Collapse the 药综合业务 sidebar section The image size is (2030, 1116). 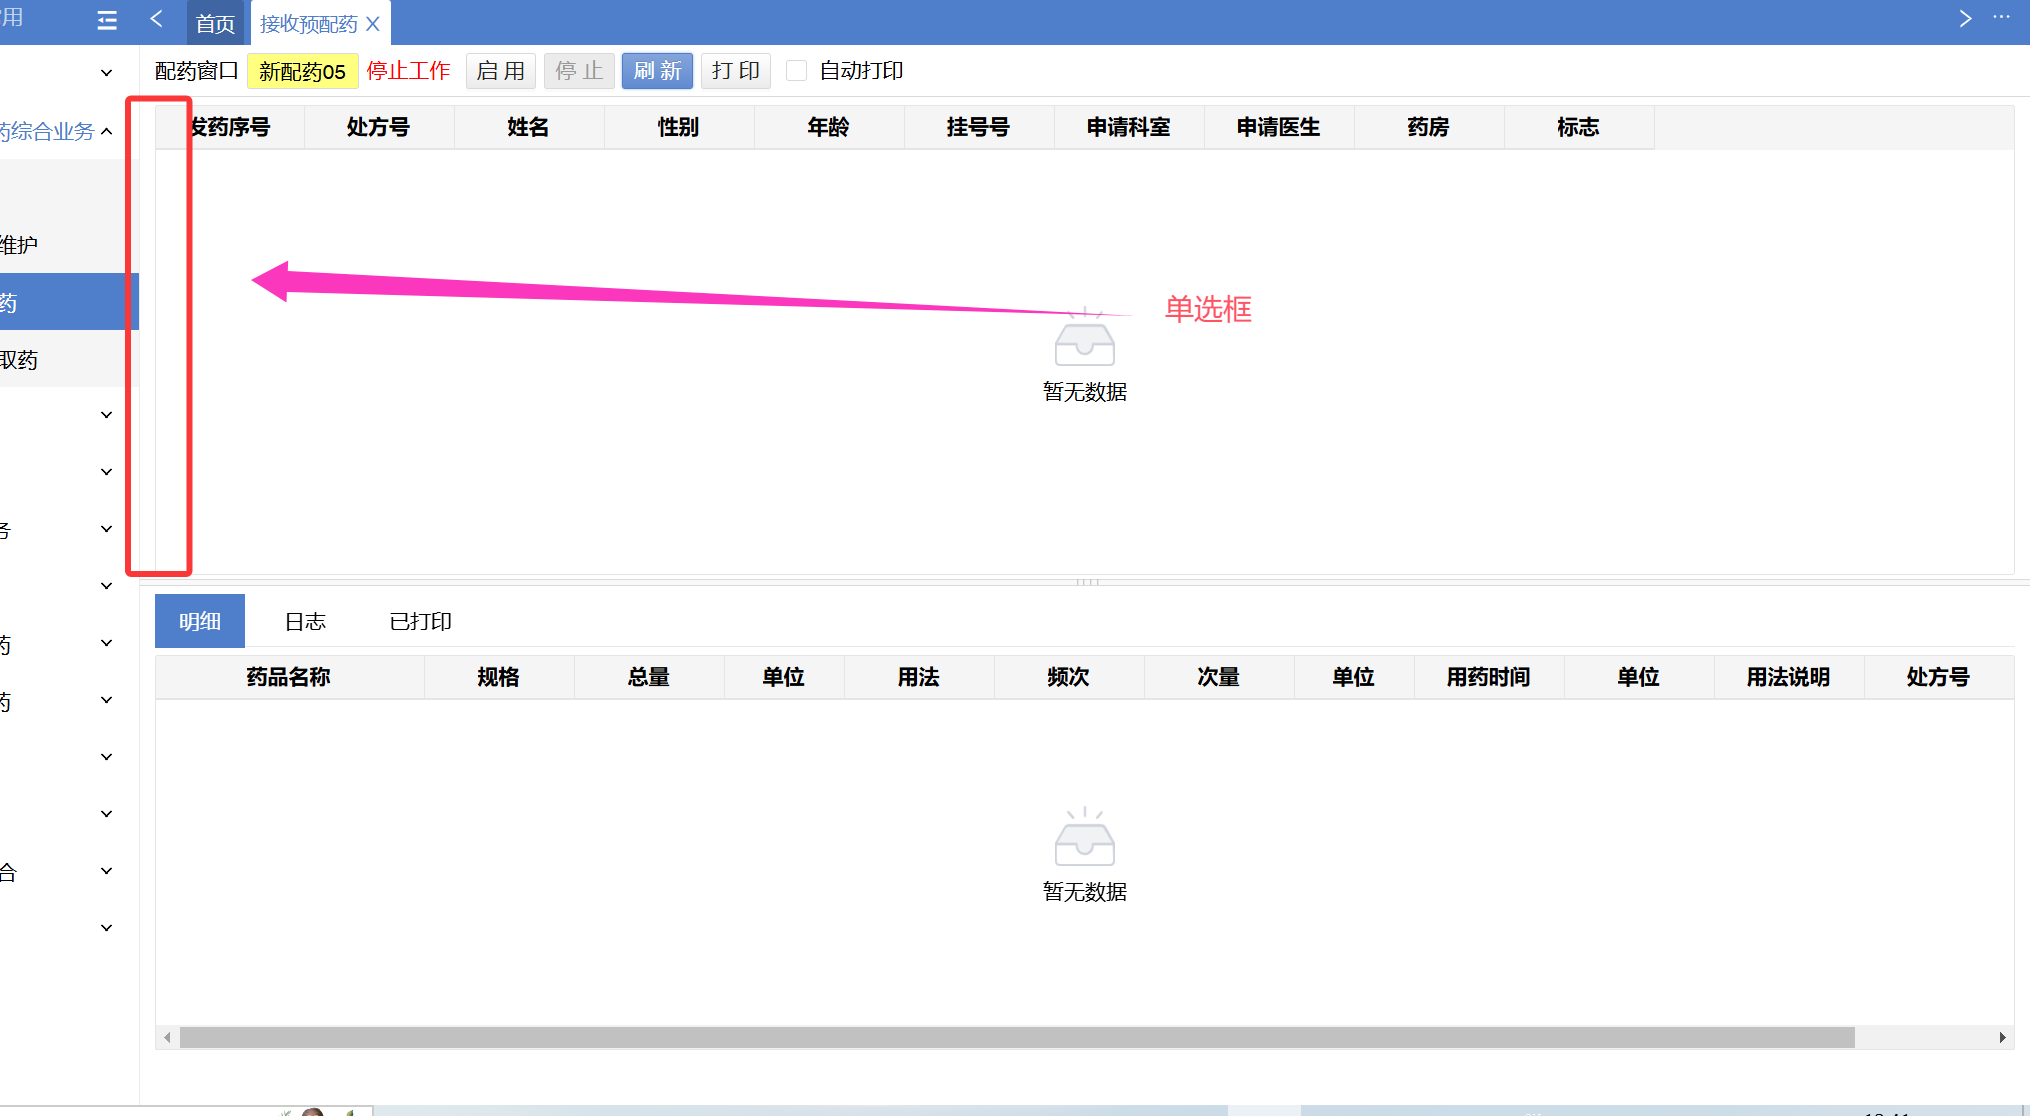coord(106,131)
